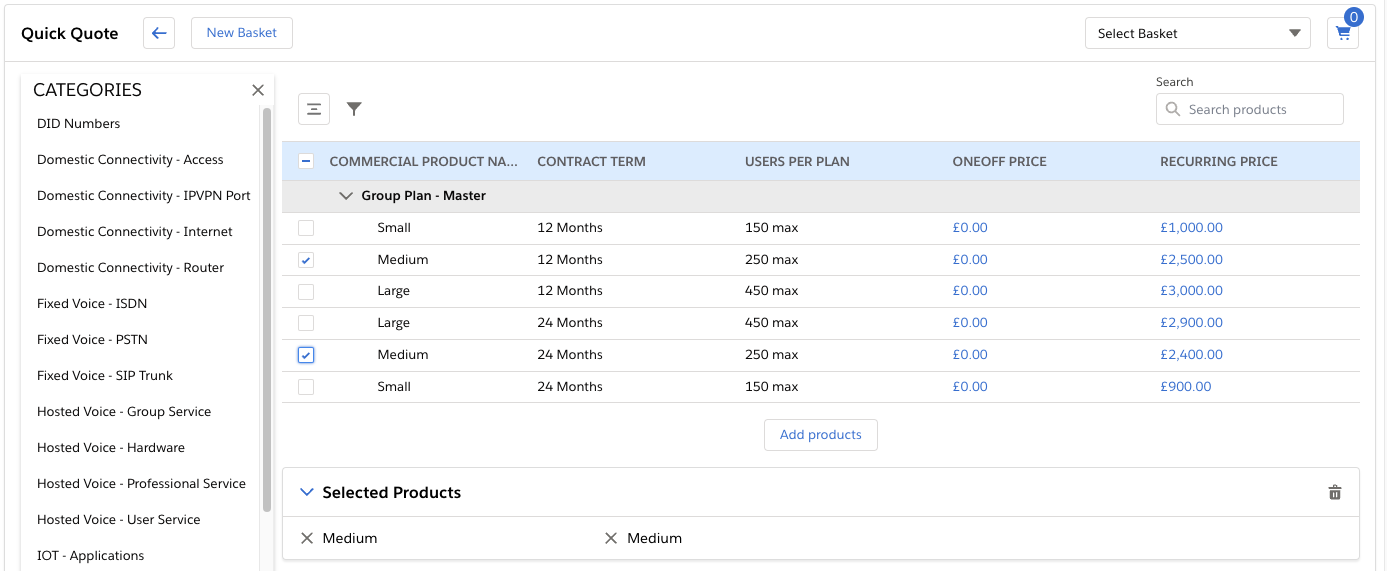1387x571 pixels.
Task: Click the search magnifier icon
Action: tap(1173, 110)
